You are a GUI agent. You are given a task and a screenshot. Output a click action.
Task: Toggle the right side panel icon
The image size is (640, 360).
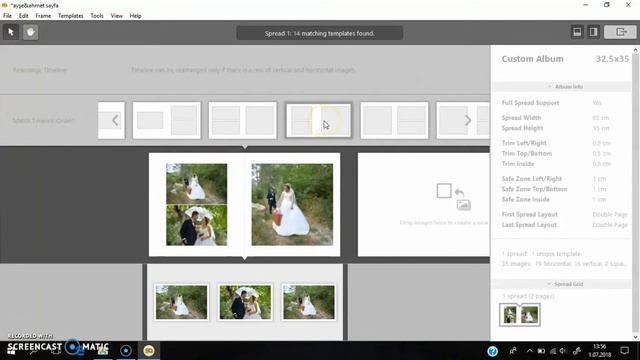[593, 32]
